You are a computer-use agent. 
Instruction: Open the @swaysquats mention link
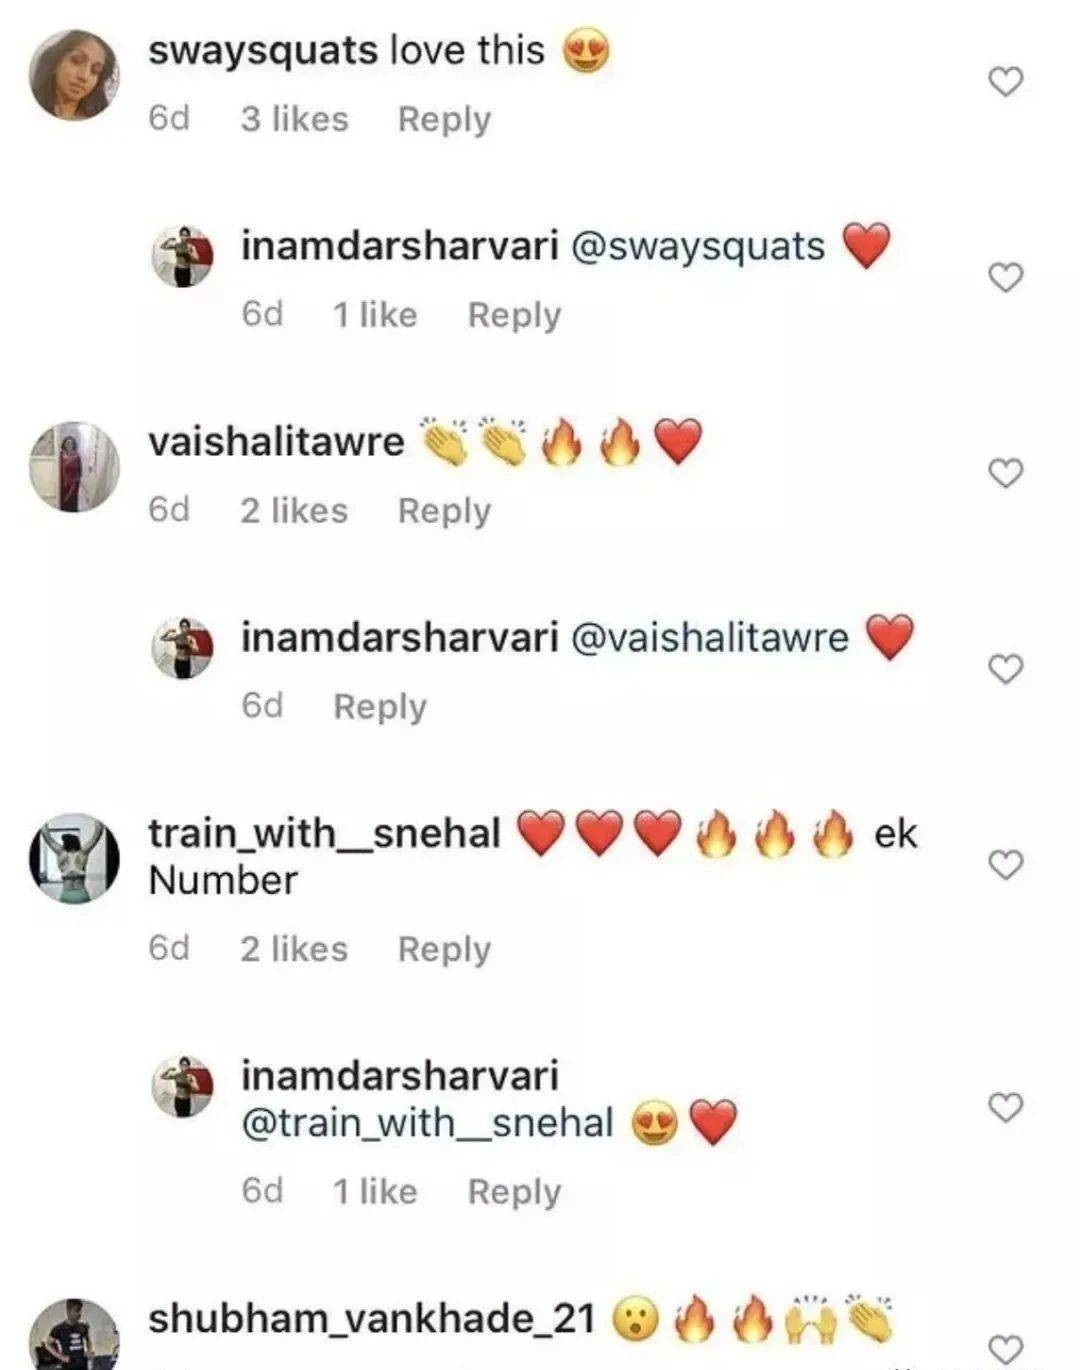pyautogui.click(x=697, y=246)
